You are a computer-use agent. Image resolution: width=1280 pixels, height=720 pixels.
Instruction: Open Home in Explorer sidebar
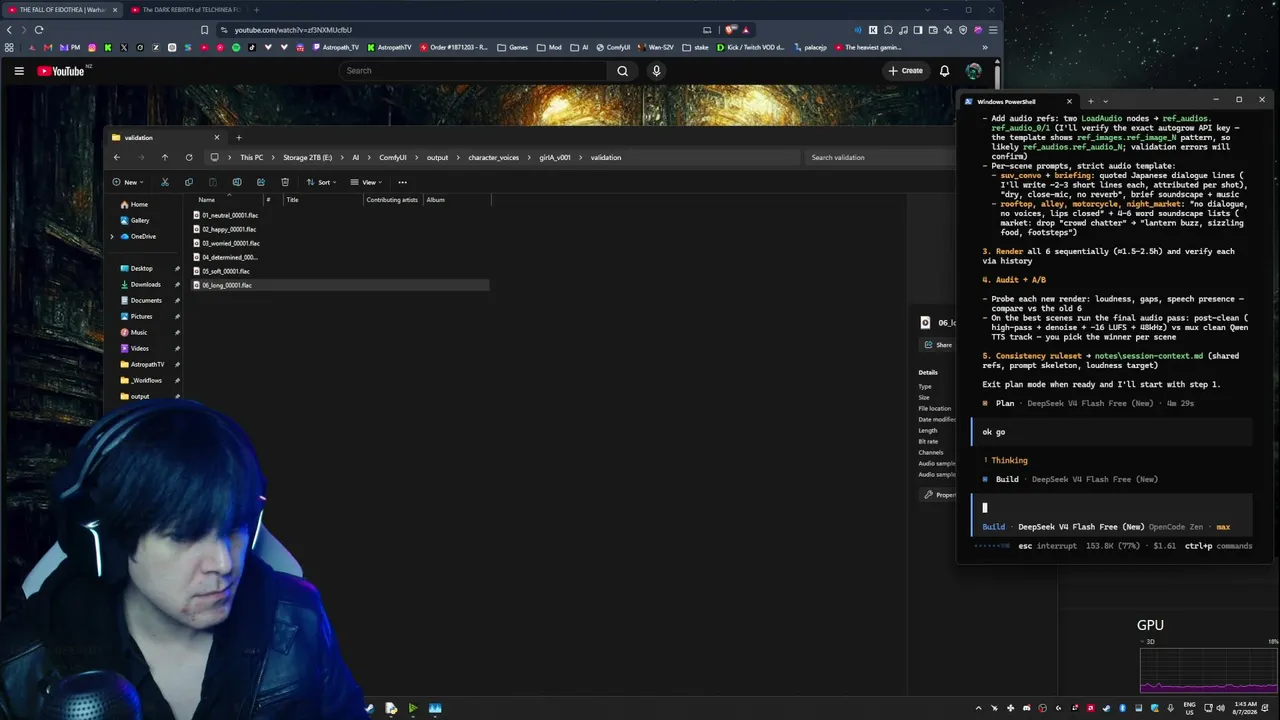133,204
